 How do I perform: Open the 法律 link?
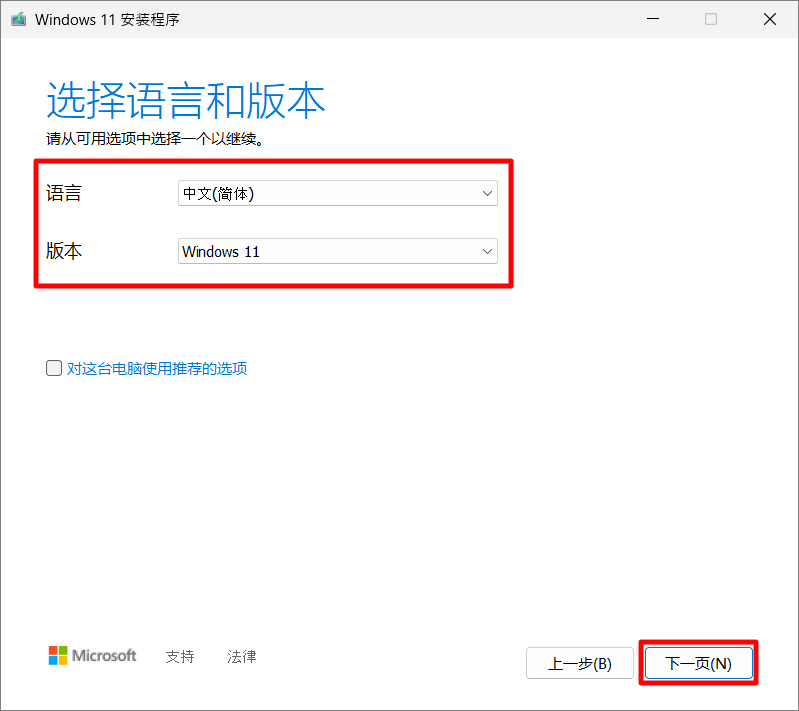click(x=242, y=656)
